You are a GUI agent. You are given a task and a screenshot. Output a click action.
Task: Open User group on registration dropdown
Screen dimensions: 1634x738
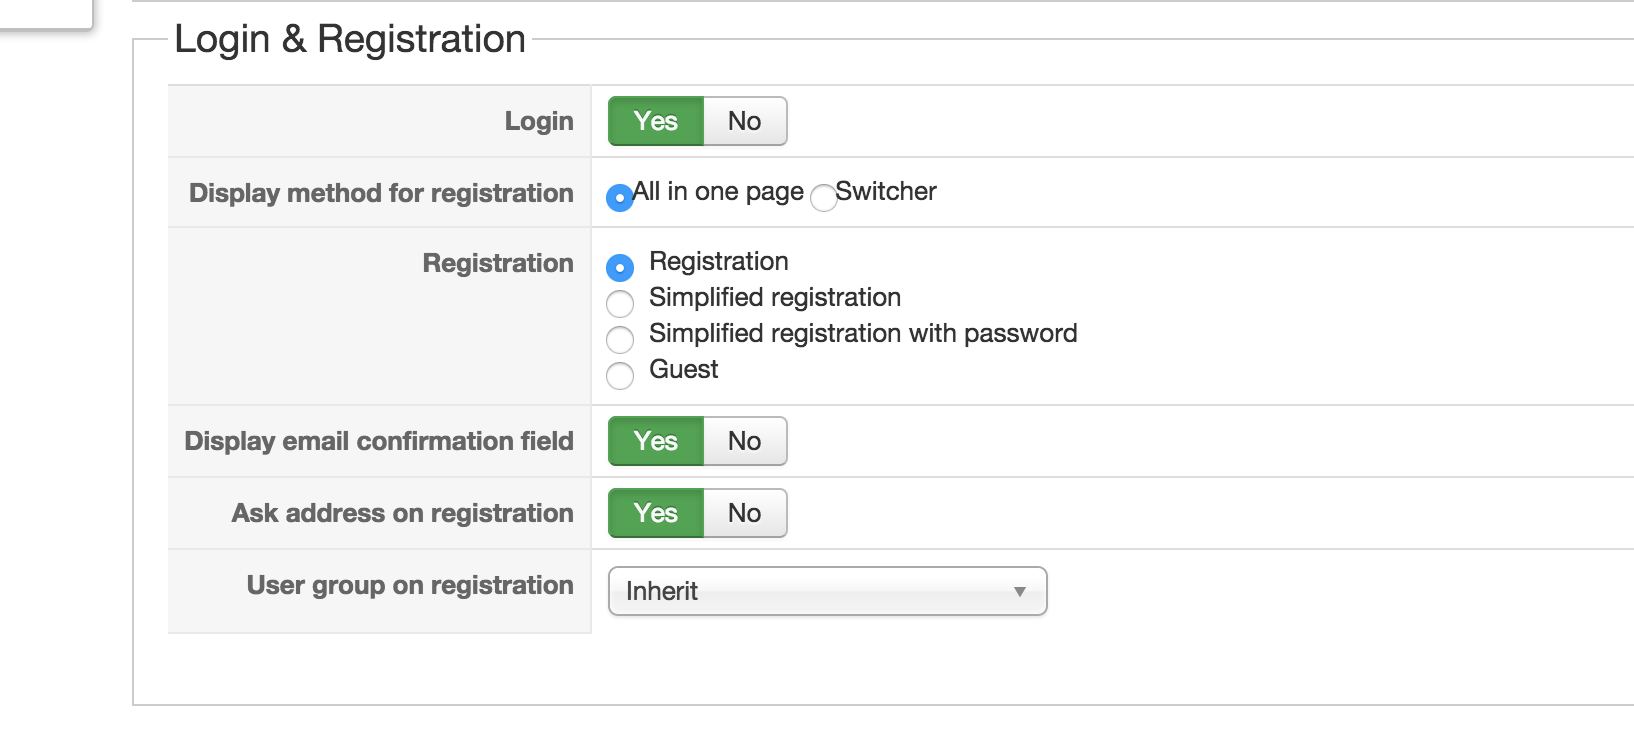click(826, 591)
